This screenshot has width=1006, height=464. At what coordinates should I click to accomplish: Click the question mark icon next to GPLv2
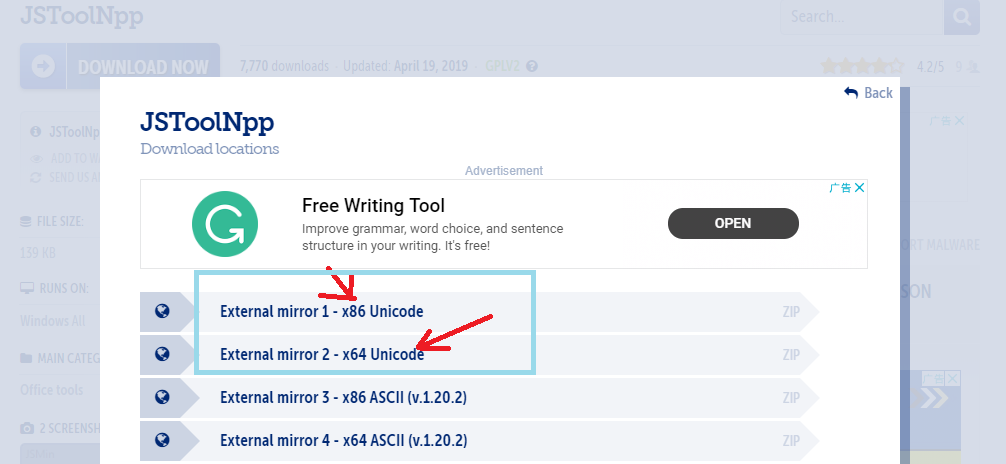(x=532, y=67)
